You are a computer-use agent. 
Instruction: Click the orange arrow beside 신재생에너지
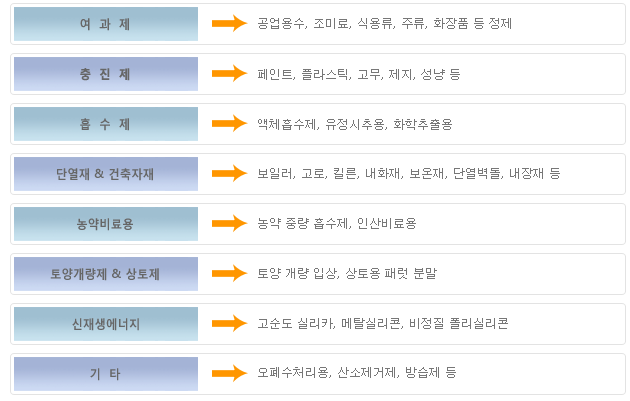(x=229, y=323)
